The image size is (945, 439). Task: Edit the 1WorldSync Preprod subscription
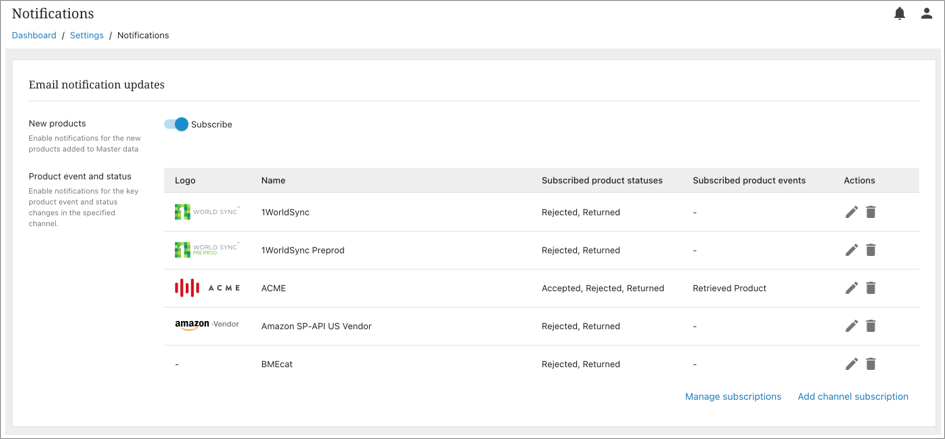[x=851, y=250]
